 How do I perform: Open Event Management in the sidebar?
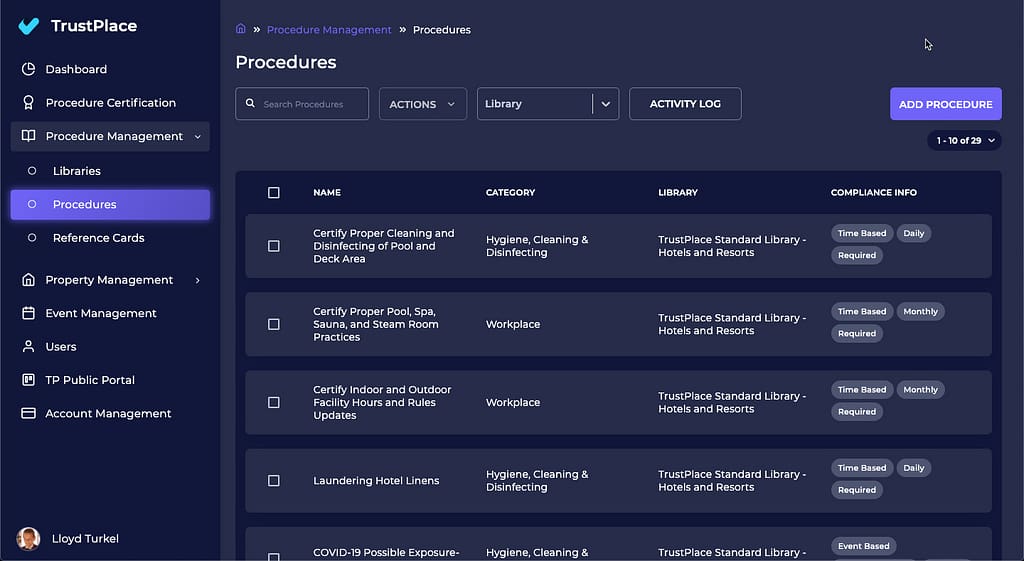pos(101,313)
